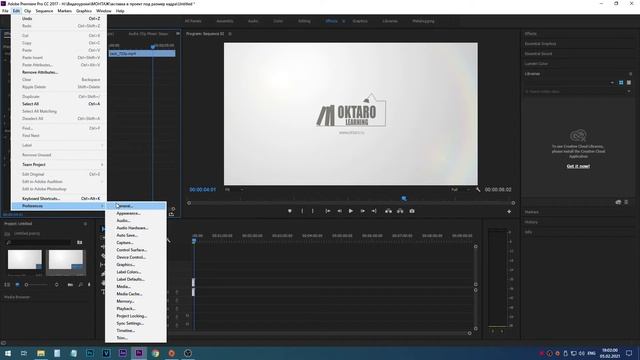Viewport: 640px width, 360px height.
Task: Open the Full playback resolution dropdown
Action: (x=461, y=189)
